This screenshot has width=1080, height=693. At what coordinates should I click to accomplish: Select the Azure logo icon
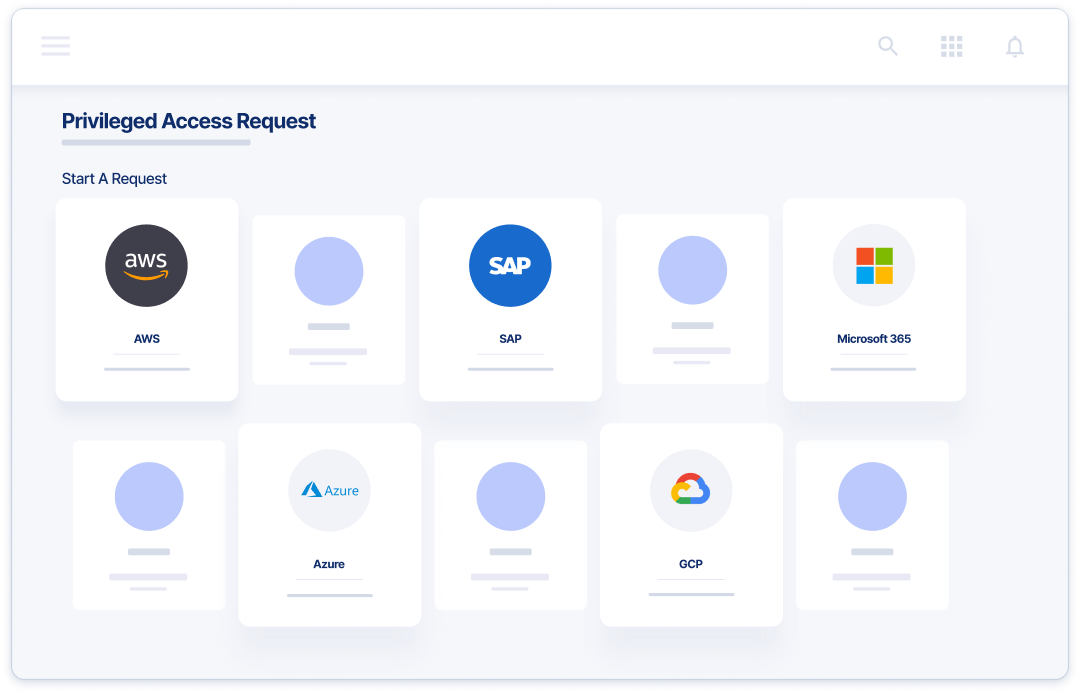point(329,490)
